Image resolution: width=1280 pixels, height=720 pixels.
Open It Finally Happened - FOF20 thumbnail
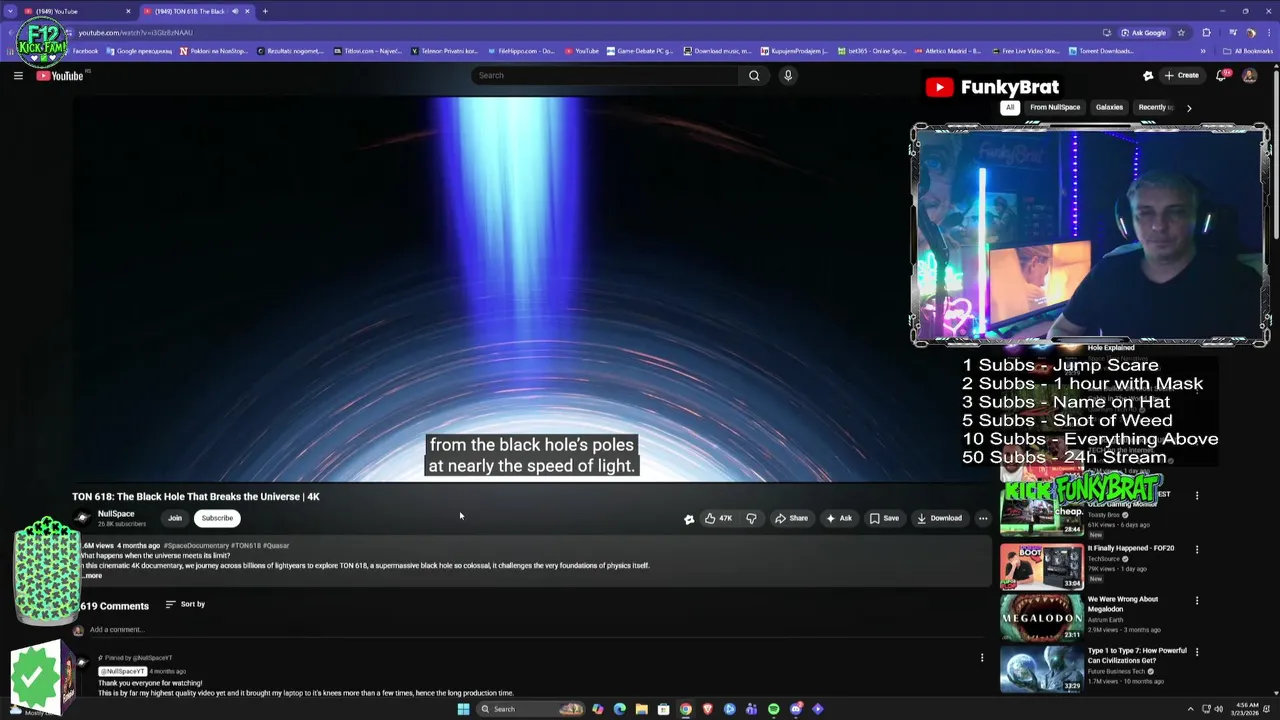[1041, 566]
